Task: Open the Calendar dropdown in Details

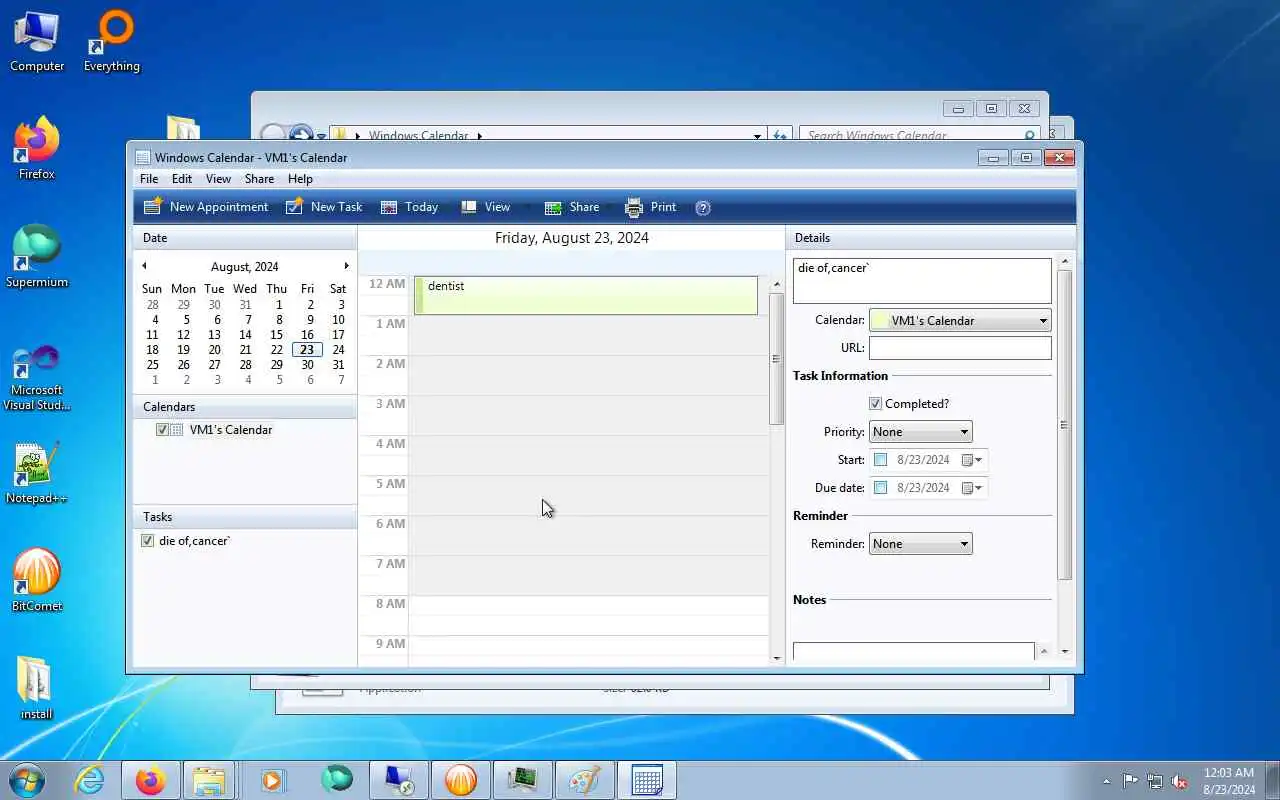Action: [1043, 321]
